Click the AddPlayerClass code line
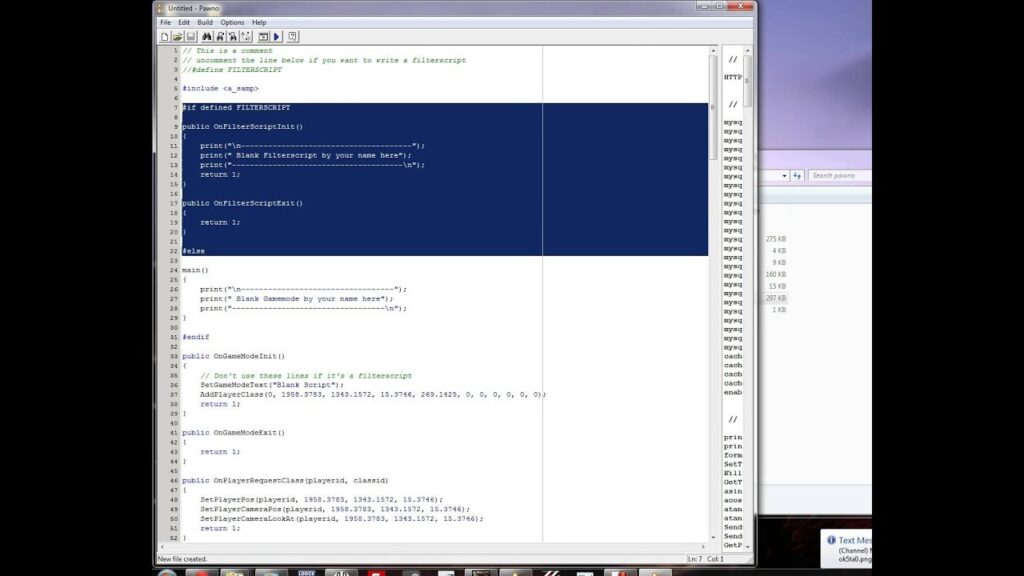Viewport: 1024px width, 576px height. click(373, 394)
